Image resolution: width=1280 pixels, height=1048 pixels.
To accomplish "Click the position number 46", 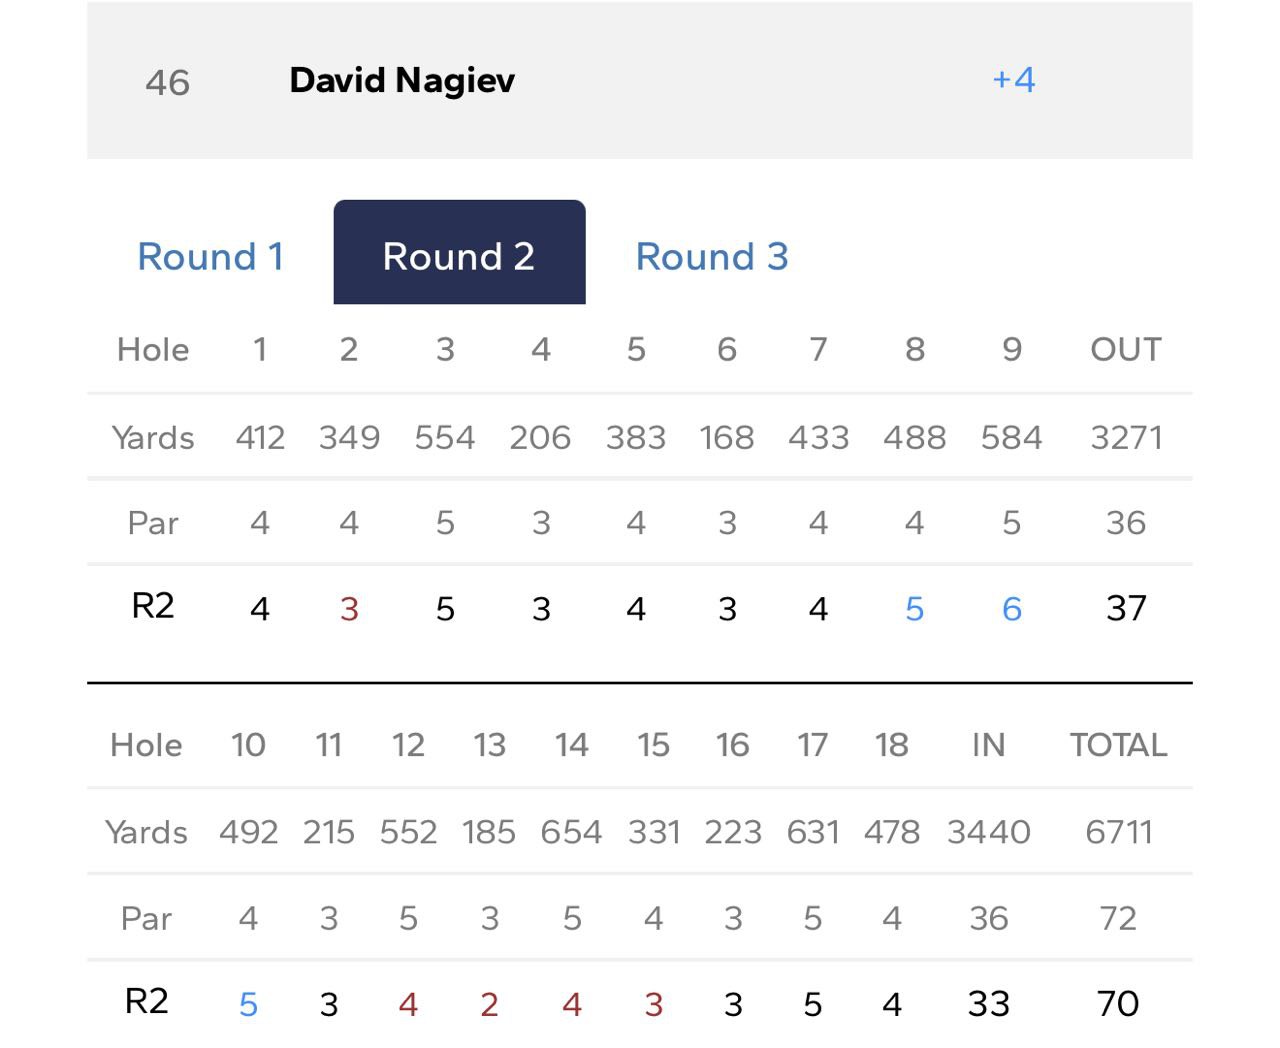I will click(x=167, y=82).
